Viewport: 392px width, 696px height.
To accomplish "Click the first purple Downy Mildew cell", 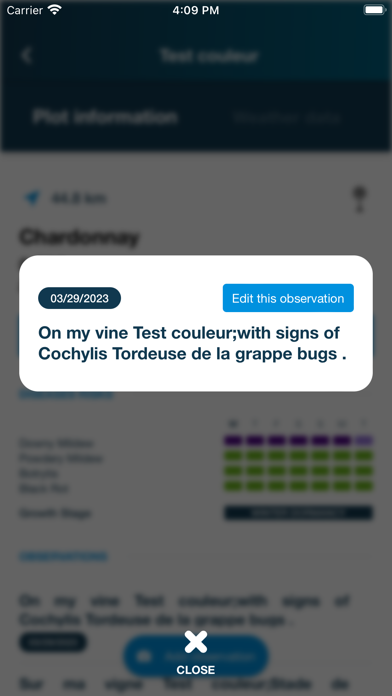I will [233, 440].
